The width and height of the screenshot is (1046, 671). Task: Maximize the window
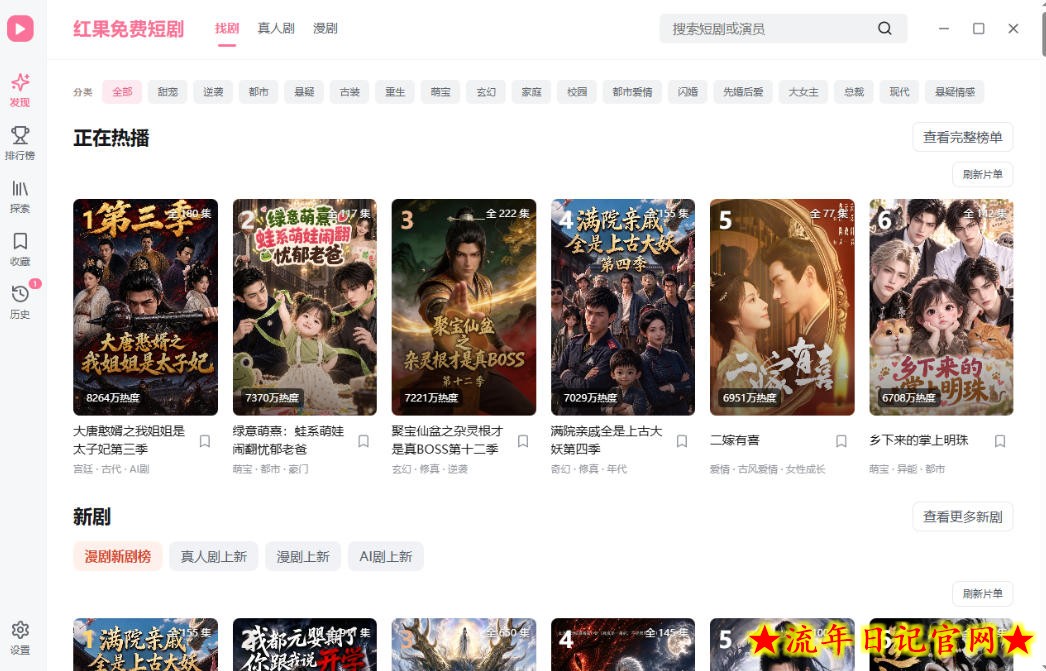point(979,29)
